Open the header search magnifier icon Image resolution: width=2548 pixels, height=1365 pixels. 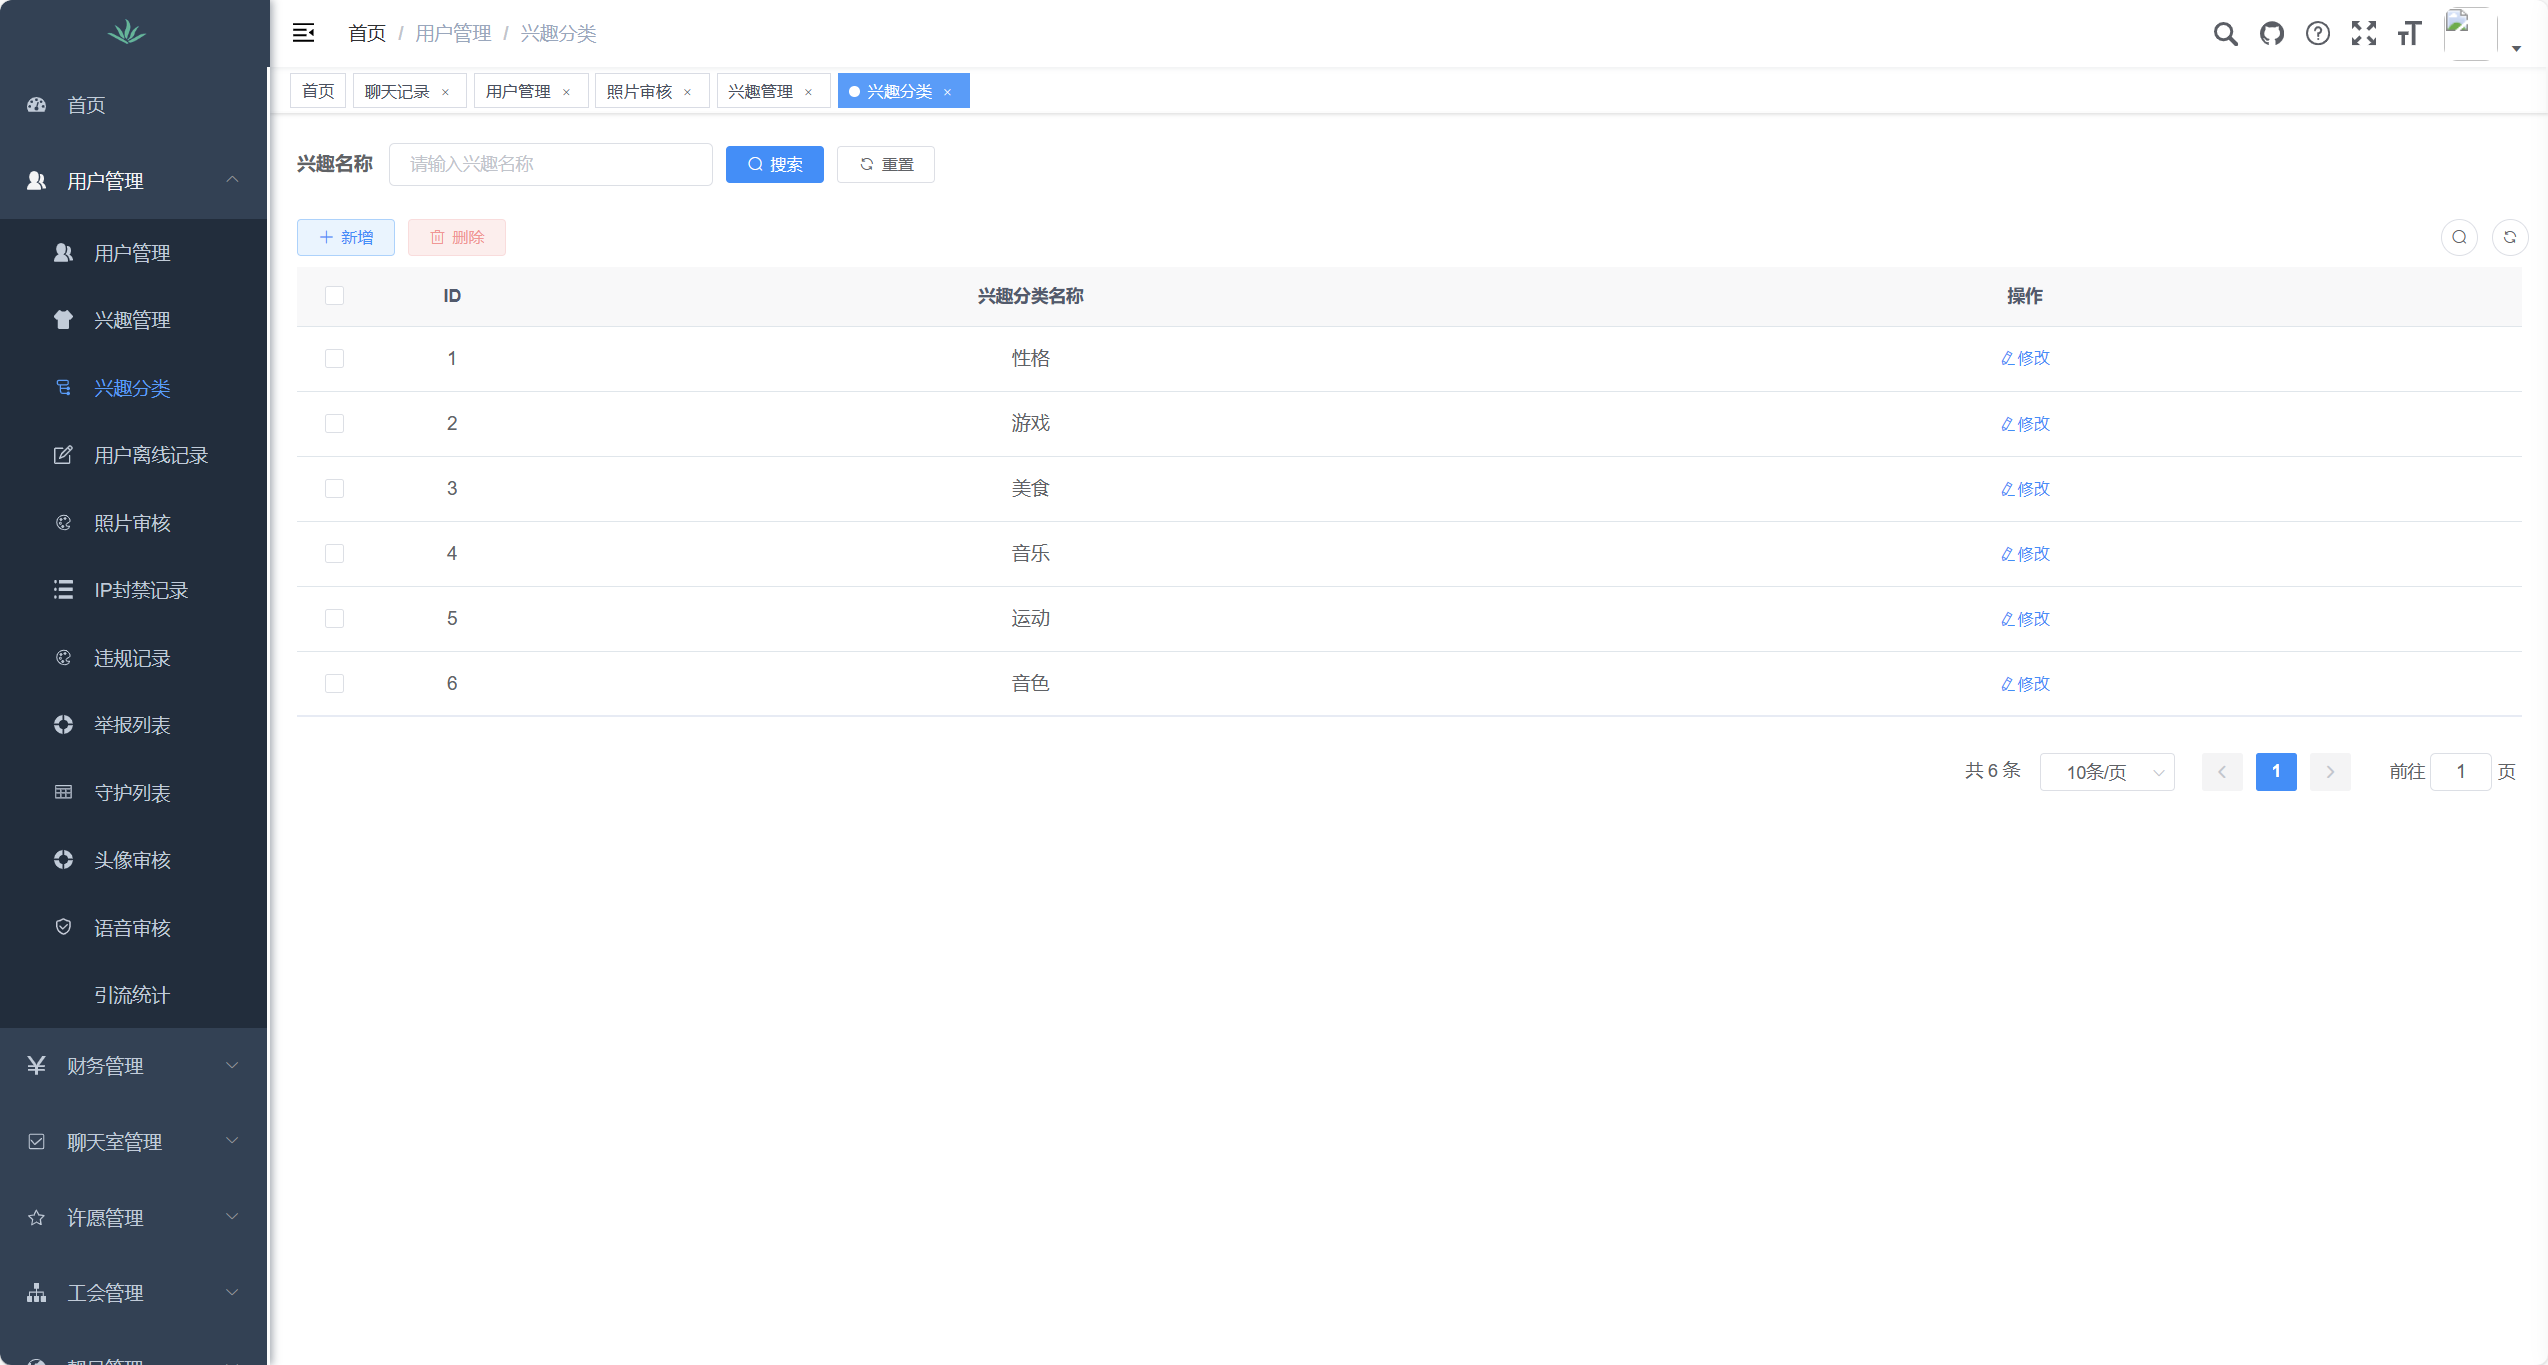click(2225, 34)
